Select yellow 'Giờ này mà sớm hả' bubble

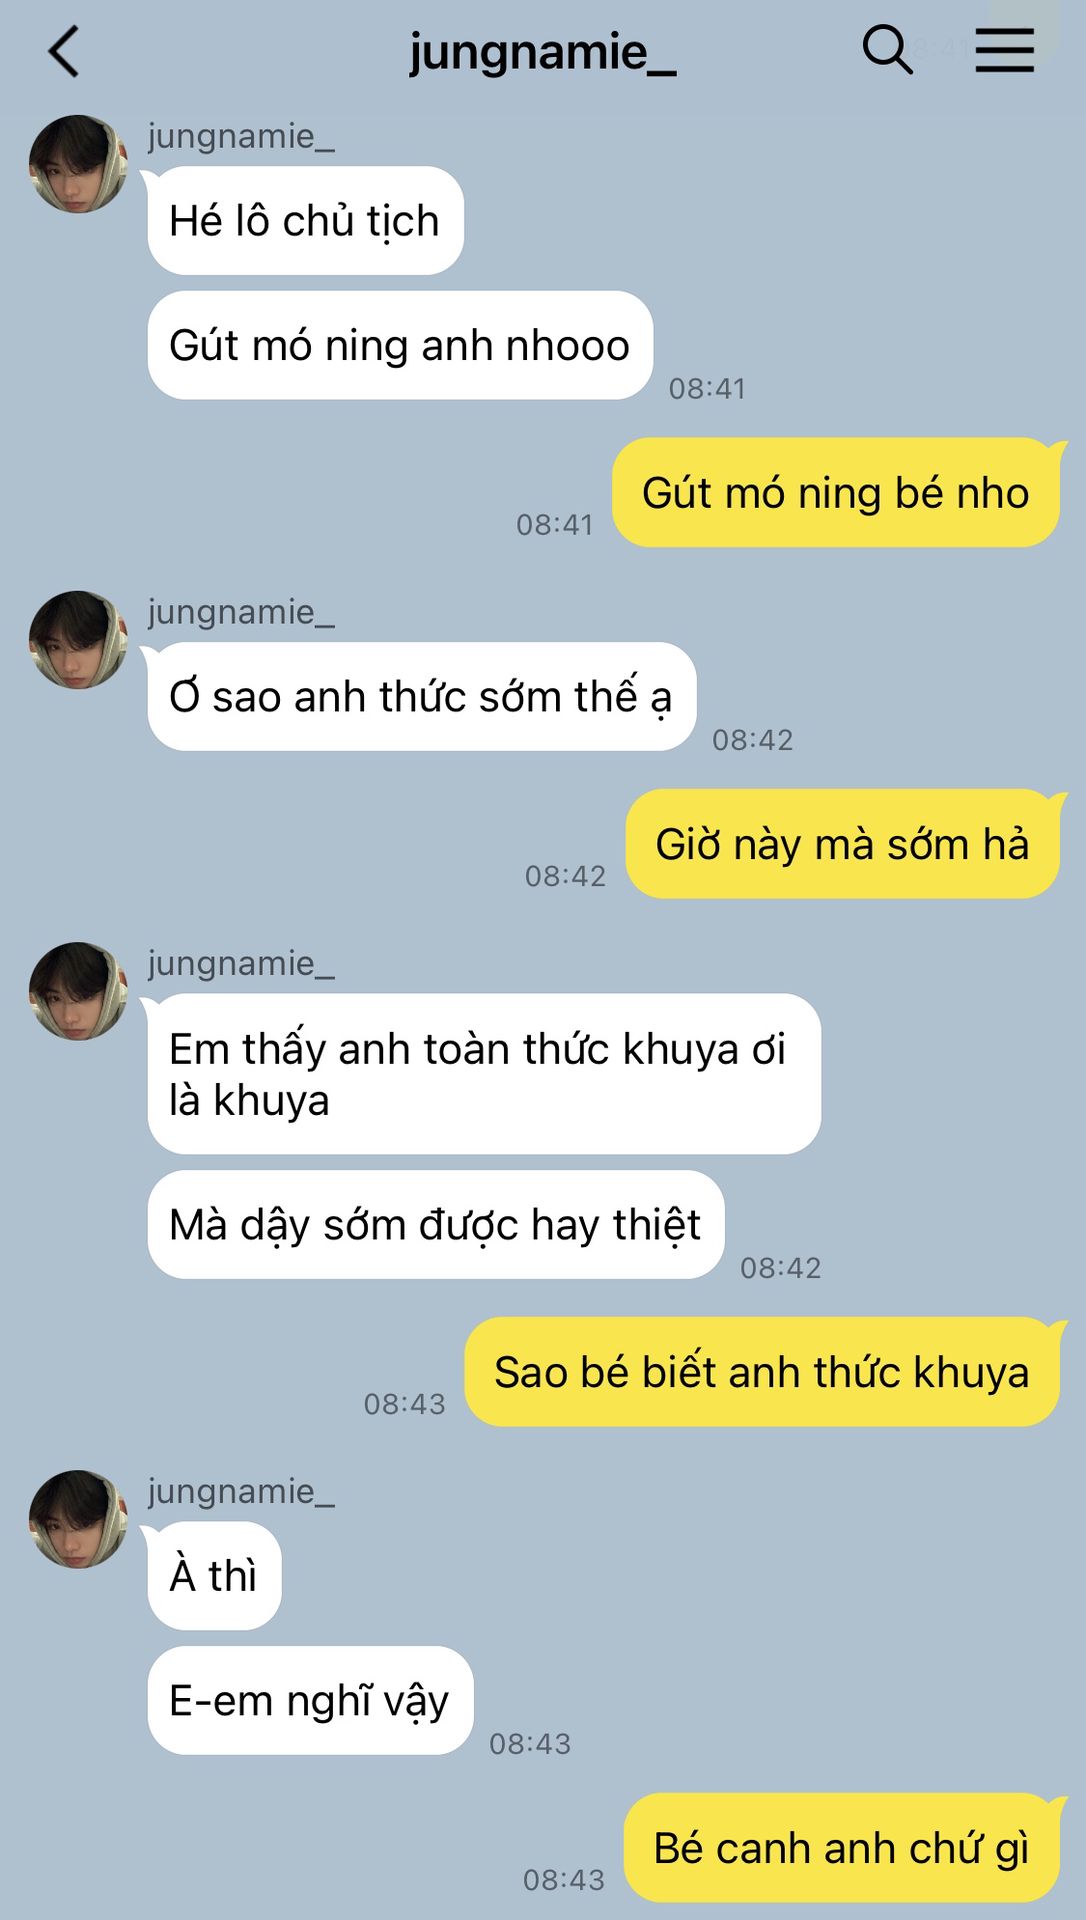click(x=842, y=844)
